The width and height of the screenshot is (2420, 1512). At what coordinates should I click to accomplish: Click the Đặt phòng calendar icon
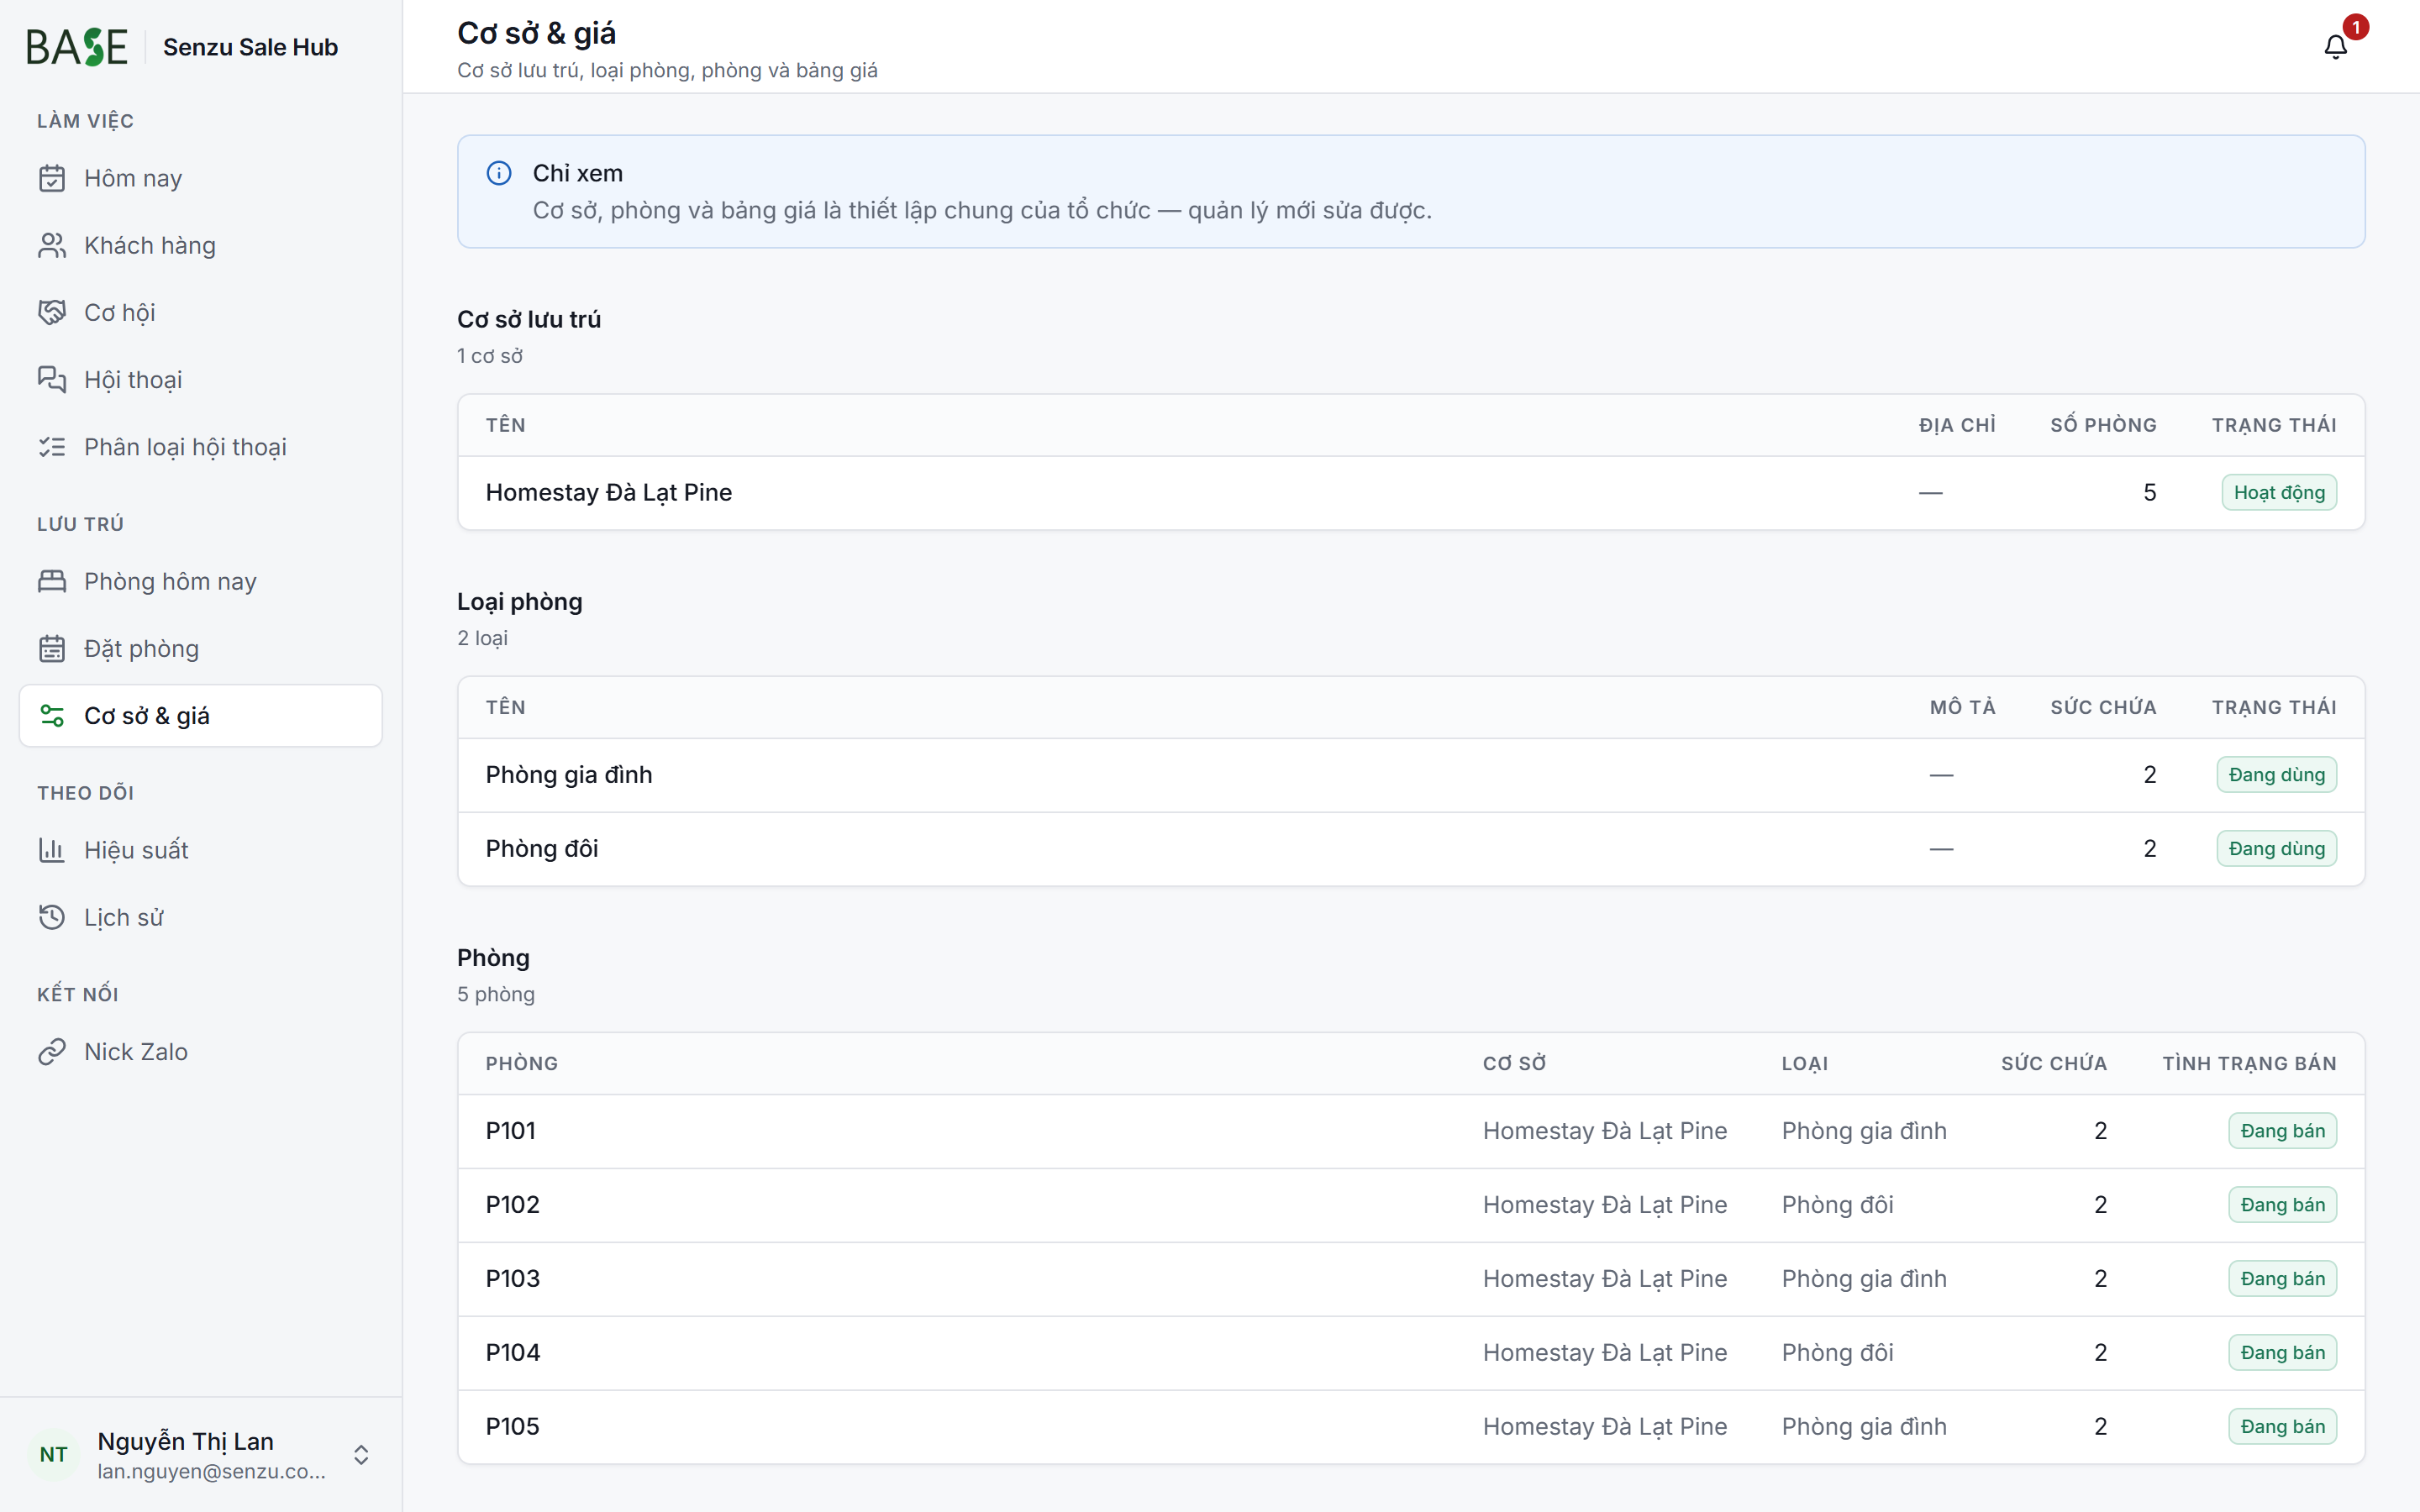tap(52, 648)
